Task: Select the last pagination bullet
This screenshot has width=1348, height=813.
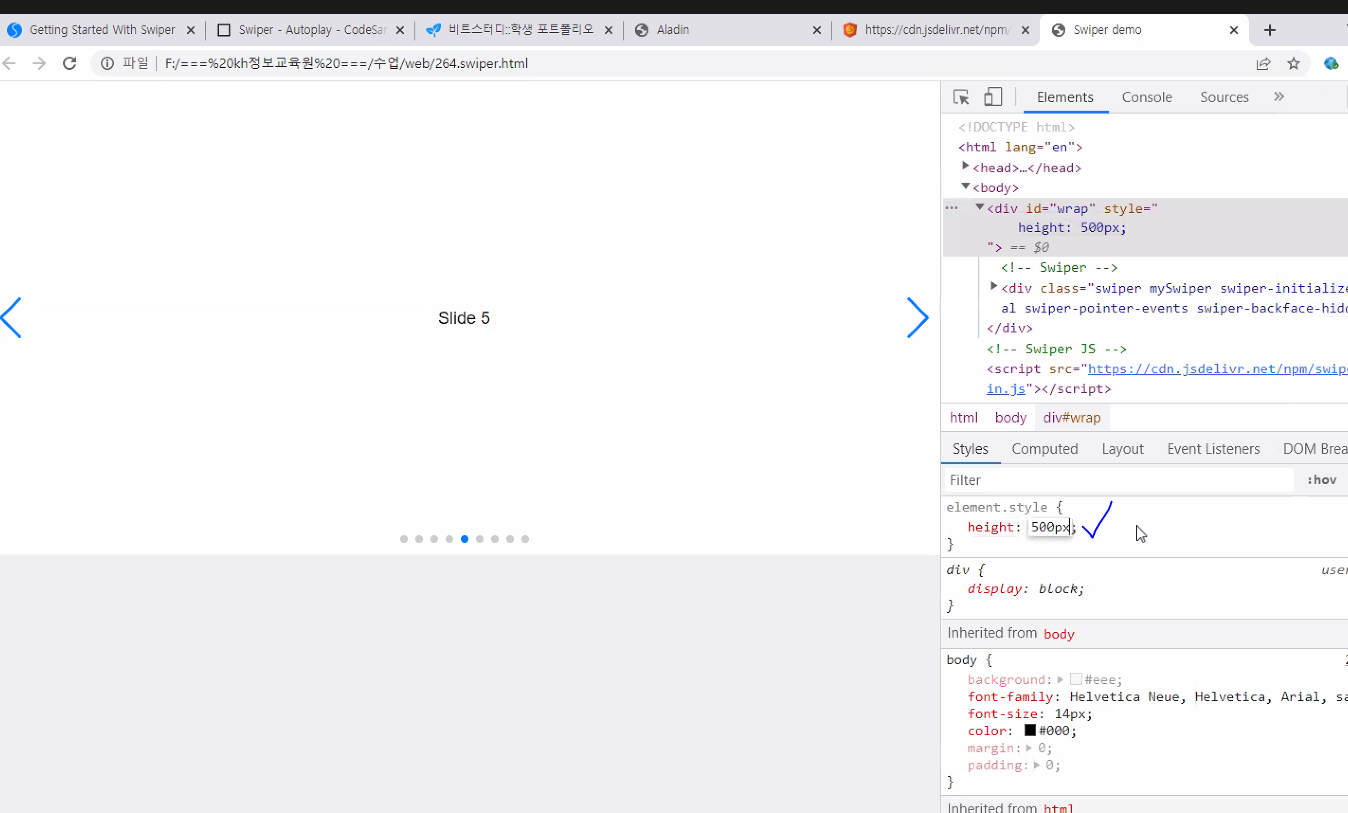Action: coord(525,539)
